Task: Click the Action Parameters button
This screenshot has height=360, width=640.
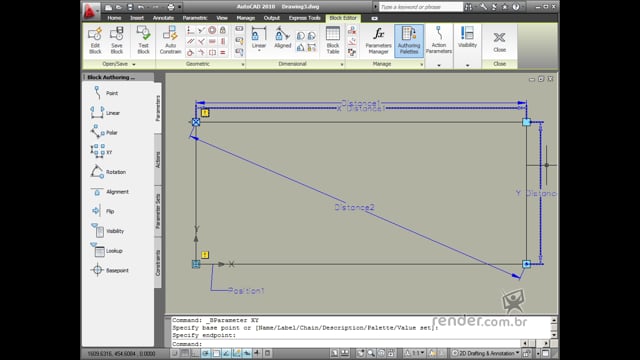Action: pos(439,40)
